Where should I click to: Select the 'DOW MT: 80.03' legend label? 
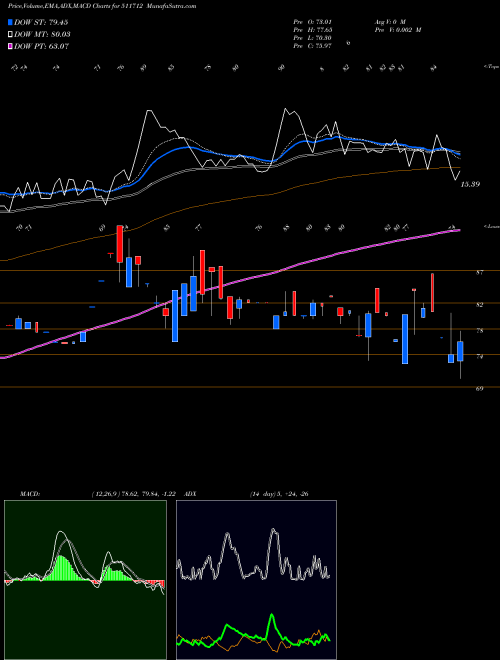pyautogui.click(x=43, y=34)
